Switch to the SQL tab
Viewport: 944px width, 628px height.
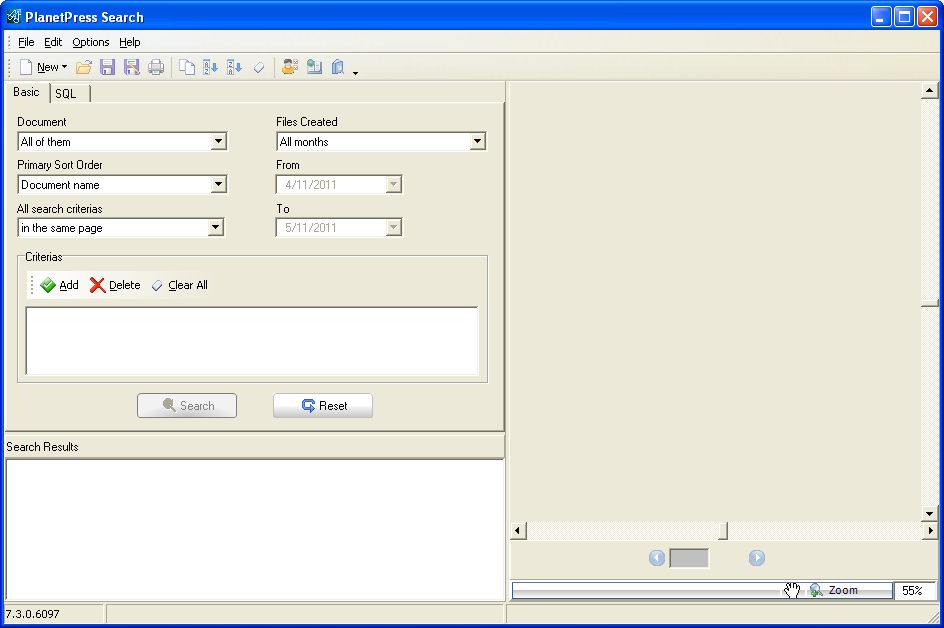click(x=67, y=94)
